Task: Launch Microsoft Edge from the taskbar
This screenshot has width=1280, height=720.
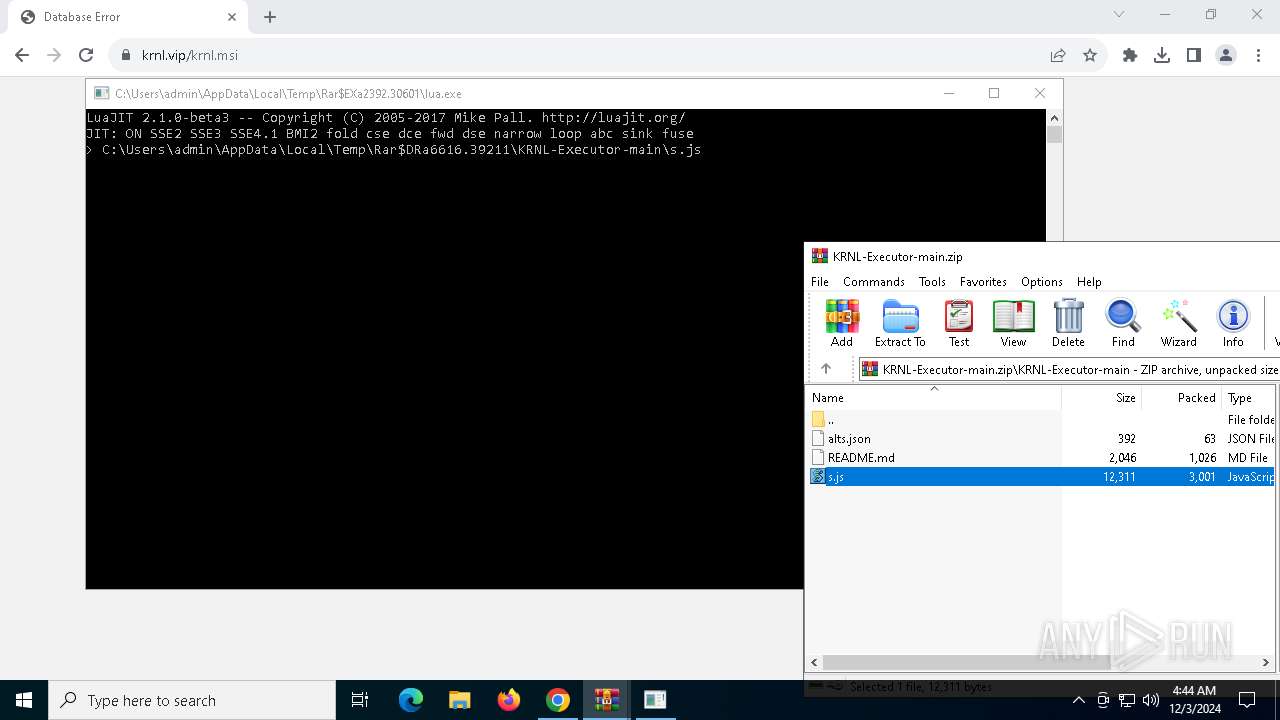Action: pyautogui.click(x=411, y=700)
